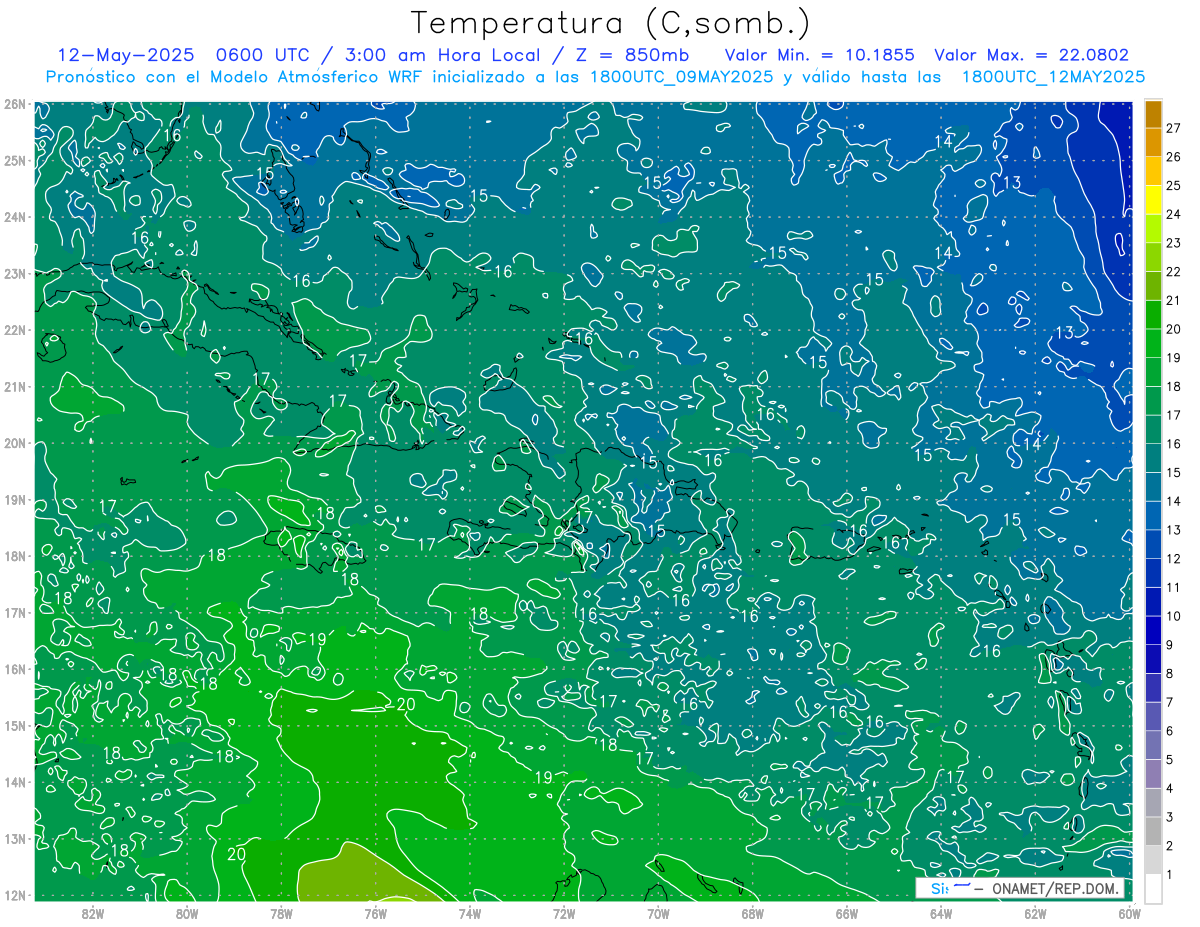The image size is (1200, 927).
Task: Click the 24 label on the color scale
Action: click(x=1173, y=215)
